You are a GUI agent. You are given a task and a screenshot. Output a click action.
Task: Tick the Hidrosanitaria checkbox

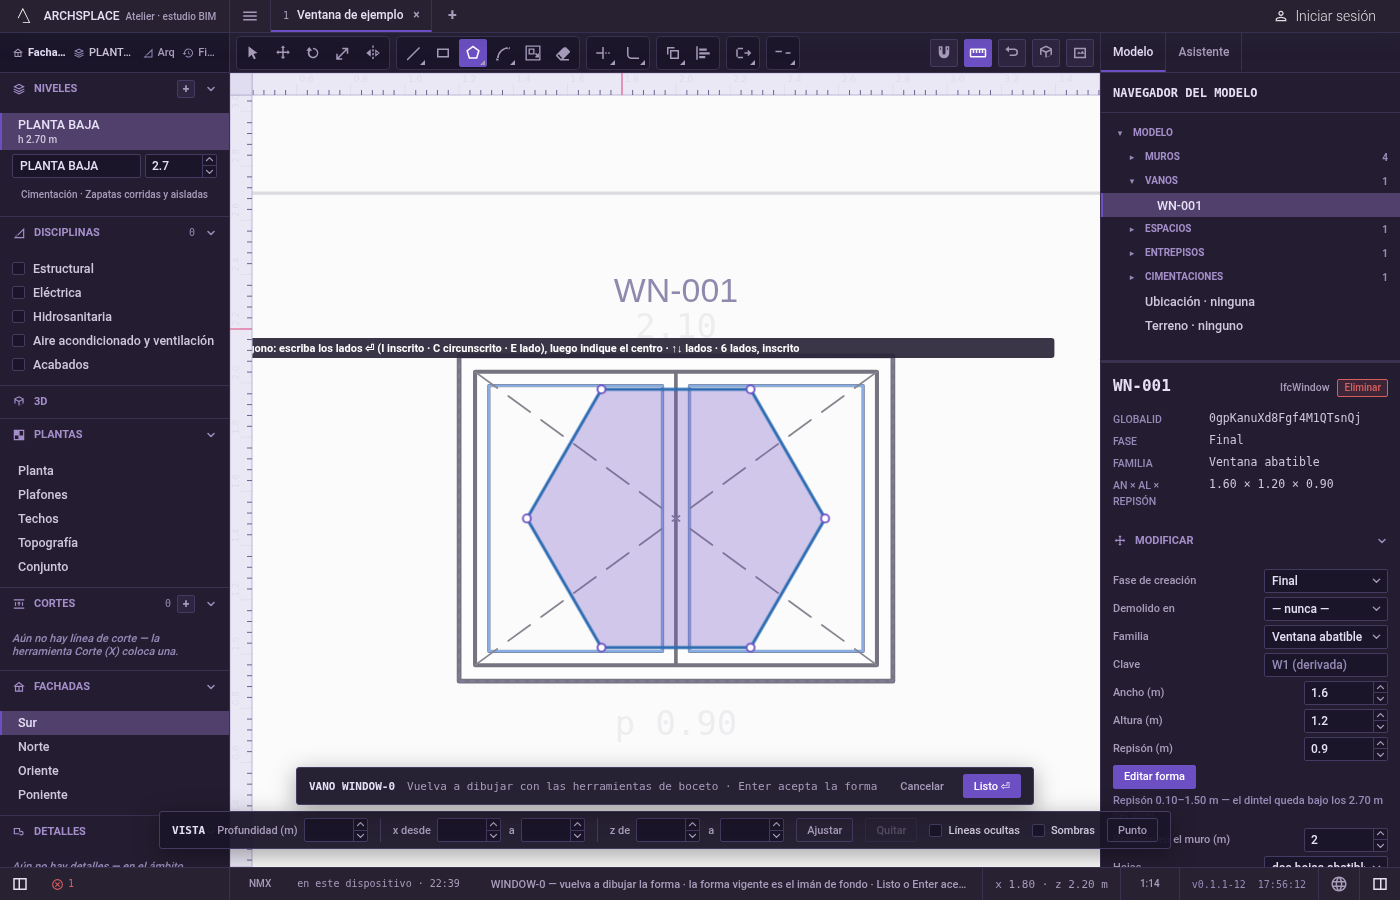click(18, 317)
